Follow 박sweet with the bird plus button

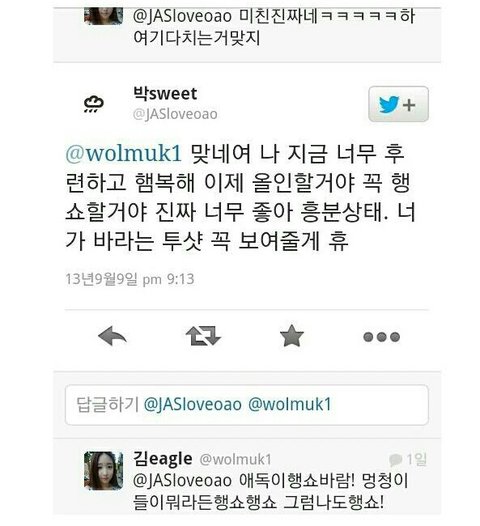coord(398,104)
